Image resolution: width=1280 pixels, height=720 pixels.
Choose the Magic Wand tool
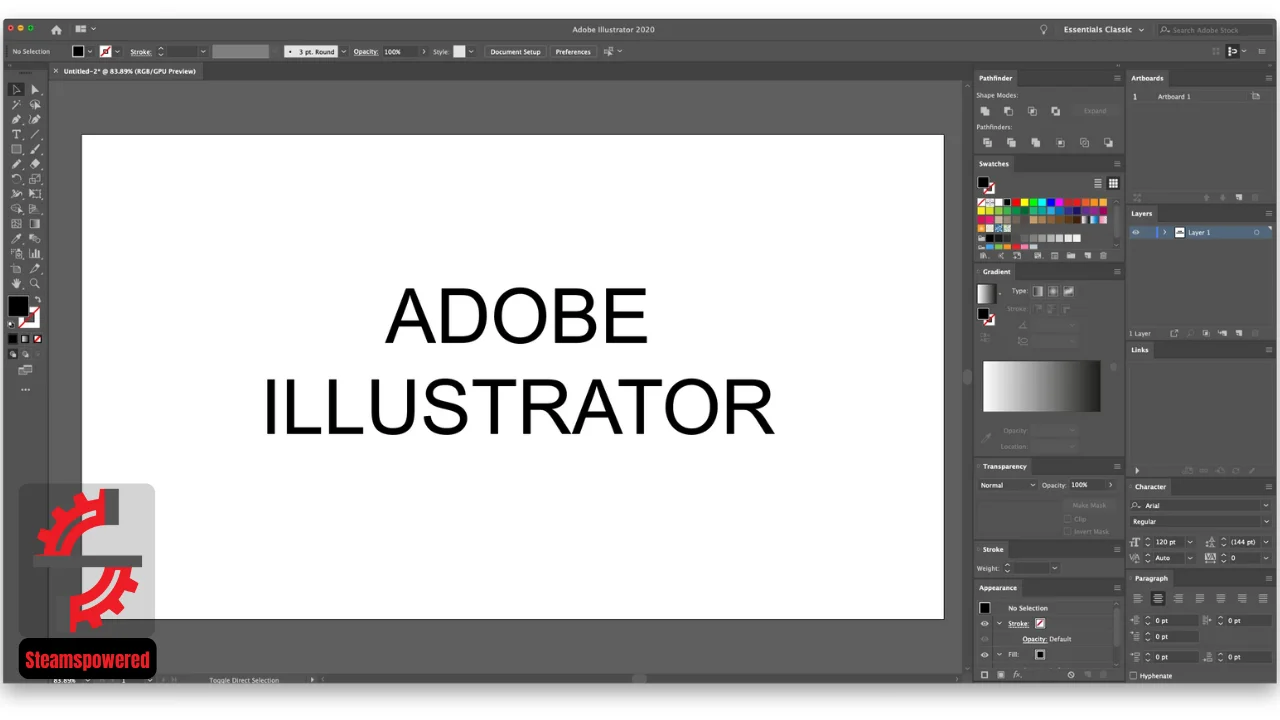tap(16, 104)
